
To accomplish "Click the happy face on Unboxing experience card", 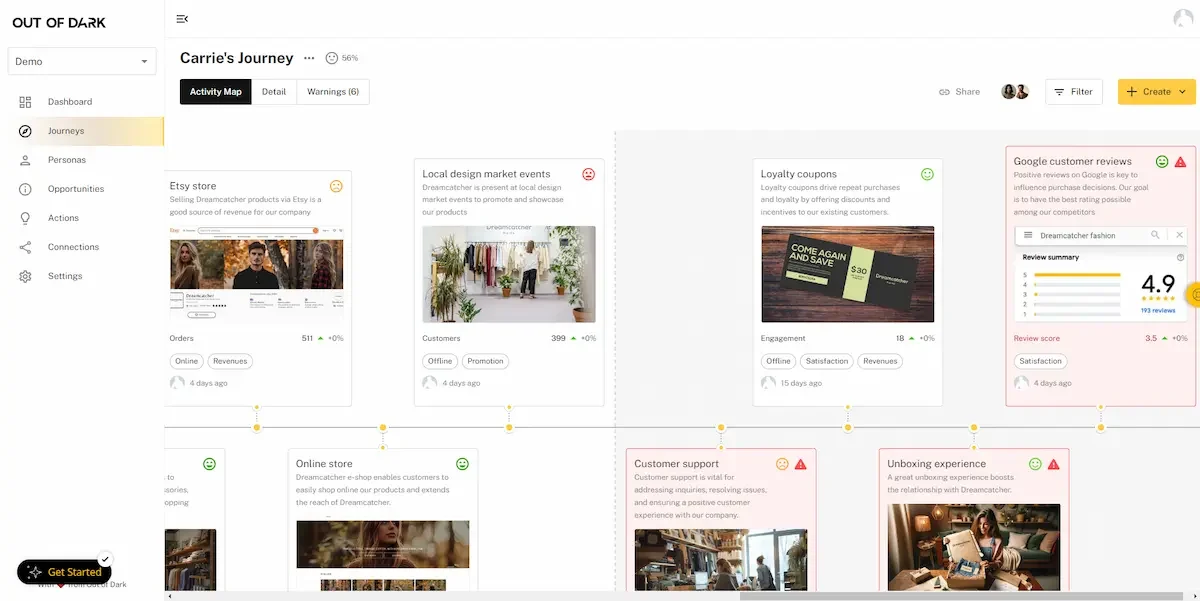I will coord(1035,464).
